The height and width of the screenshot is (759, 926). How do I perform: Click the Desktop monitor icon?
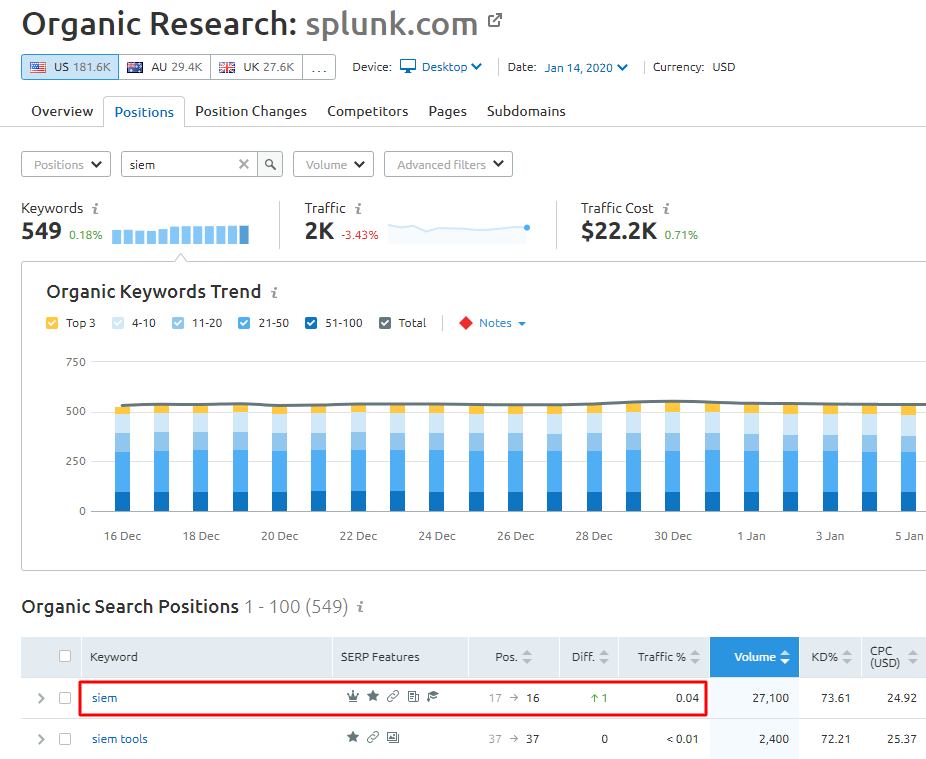pos(408,66)
